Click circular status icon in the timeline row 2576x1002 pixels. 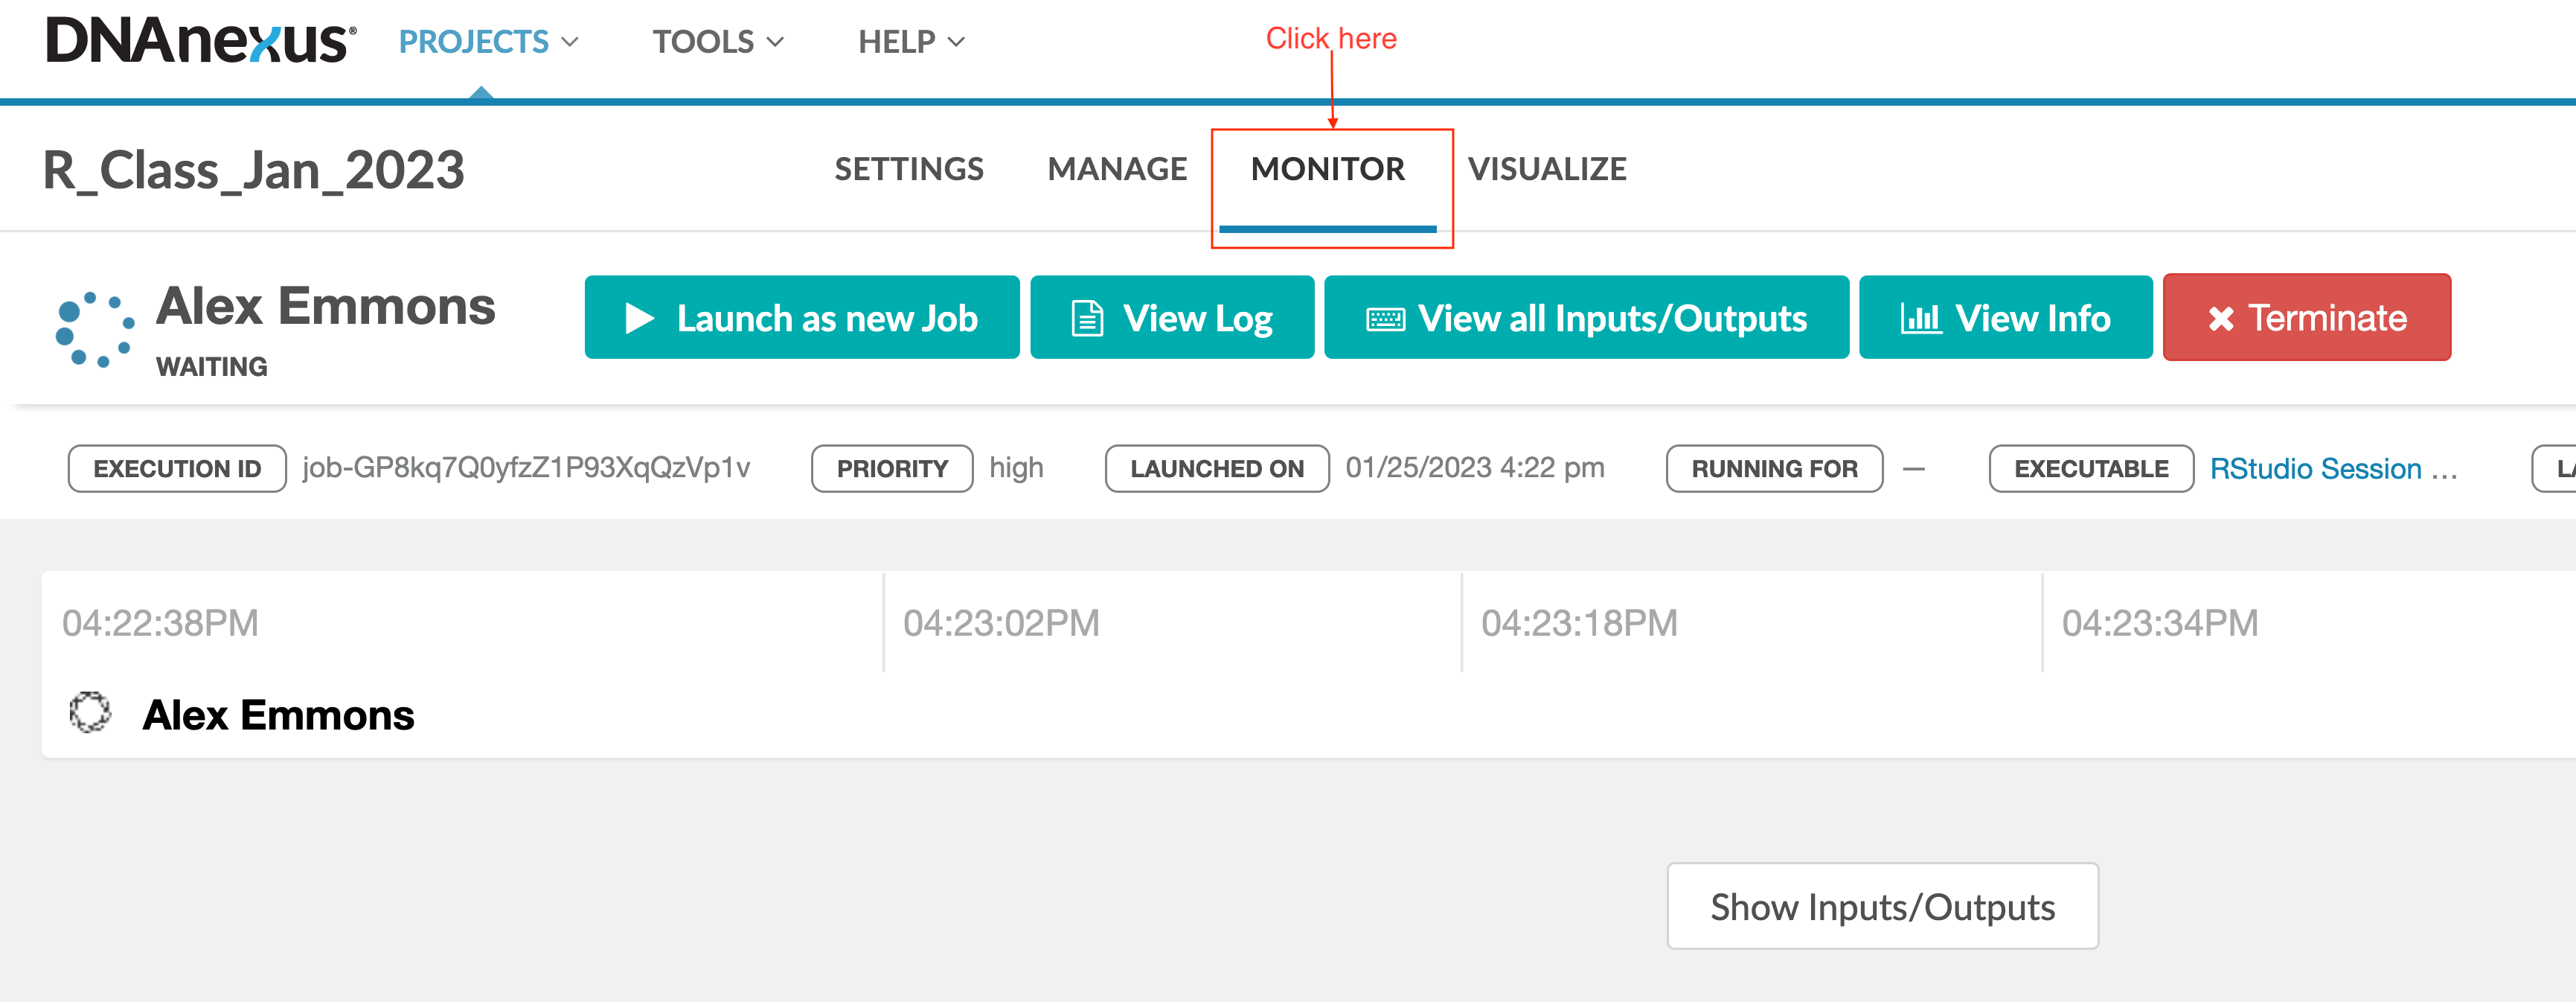pos(90,713)
